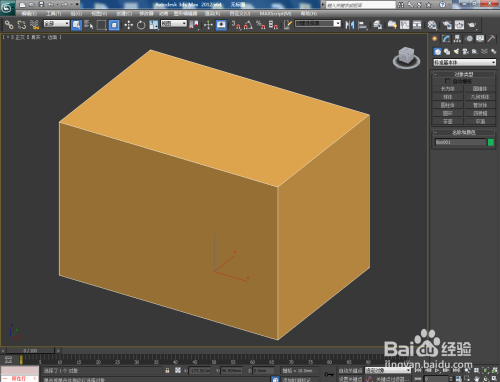Screen dimensions: 500x382
Task: Click the Edit Named Selection Sets icon
Action: [x=288, y=25]
